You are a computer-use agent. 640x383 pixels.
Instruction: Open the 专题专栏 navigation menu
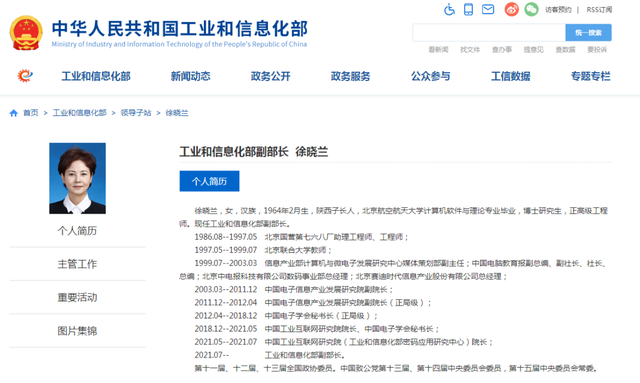[591, 76]
